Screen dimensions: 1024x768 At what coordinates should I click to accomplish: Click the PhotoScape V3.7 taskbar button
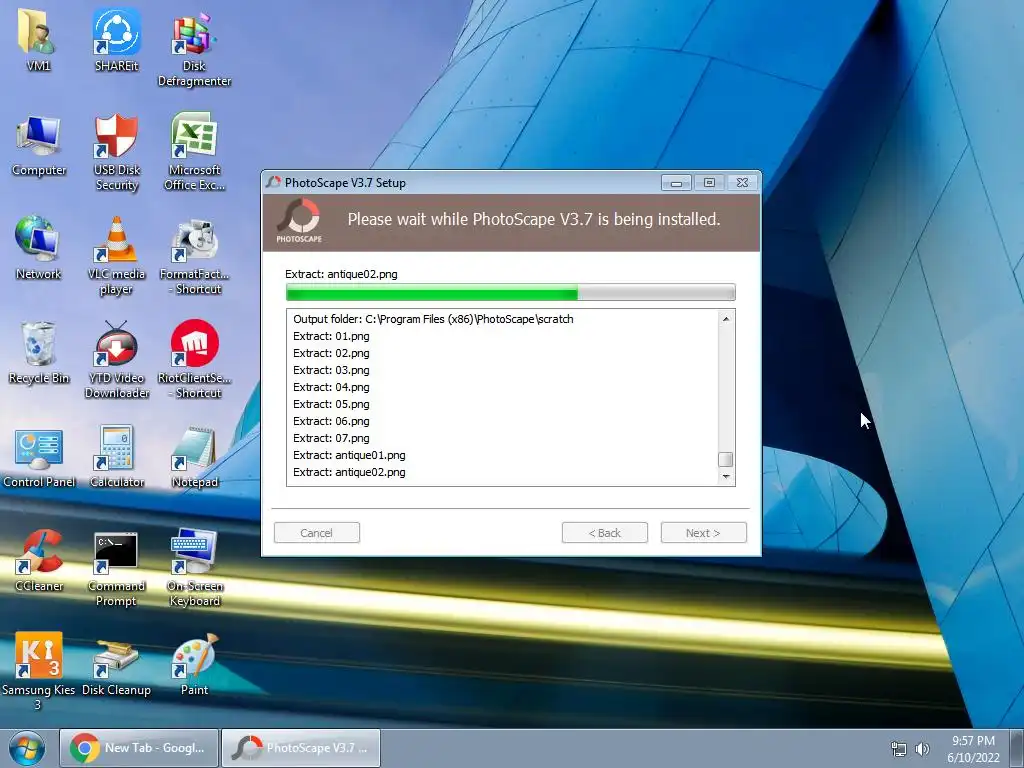301,748
